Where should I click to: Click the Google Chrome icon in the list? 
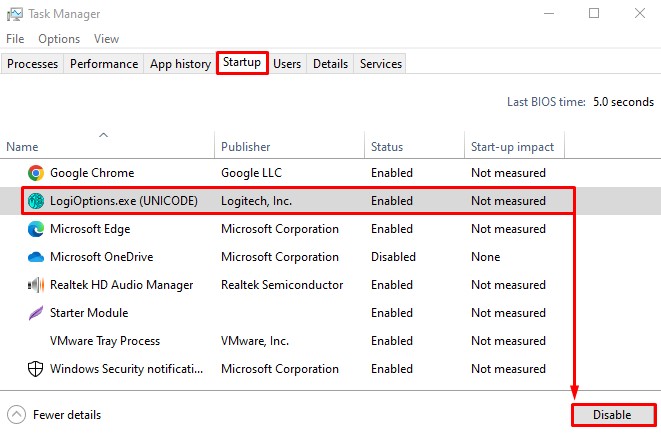tap(36, 173)
